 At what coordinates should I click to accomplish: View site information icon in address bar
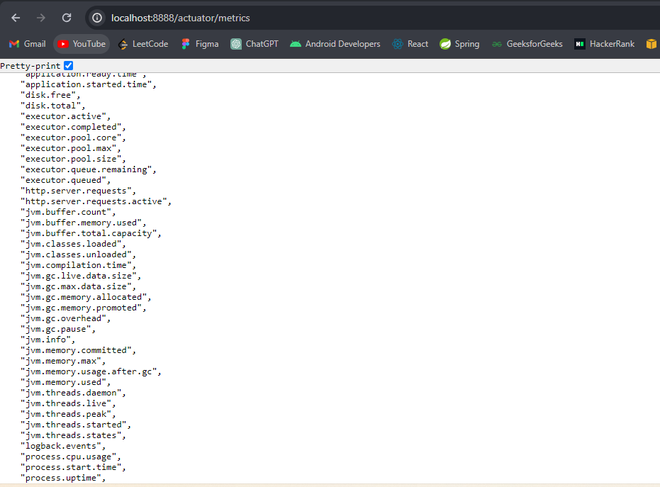97,18
